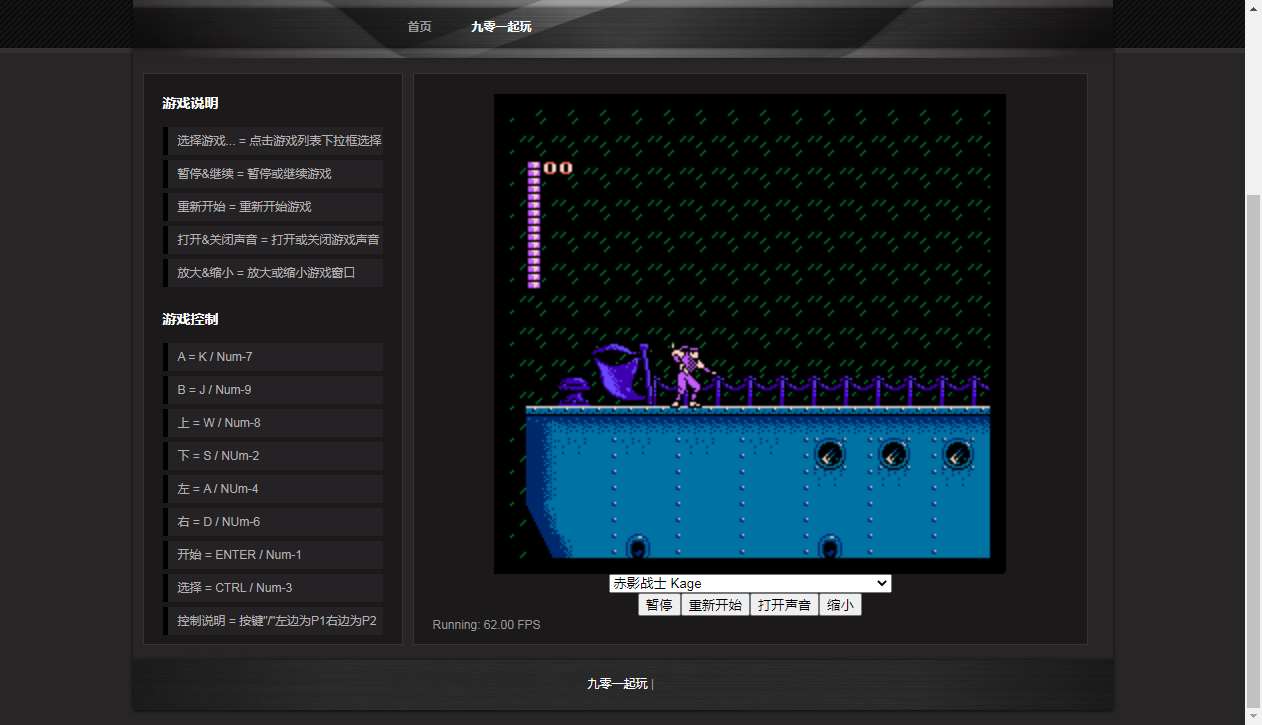
Task: Follow the 九零一起玩 link in the footer
Action: coord(617,684)
